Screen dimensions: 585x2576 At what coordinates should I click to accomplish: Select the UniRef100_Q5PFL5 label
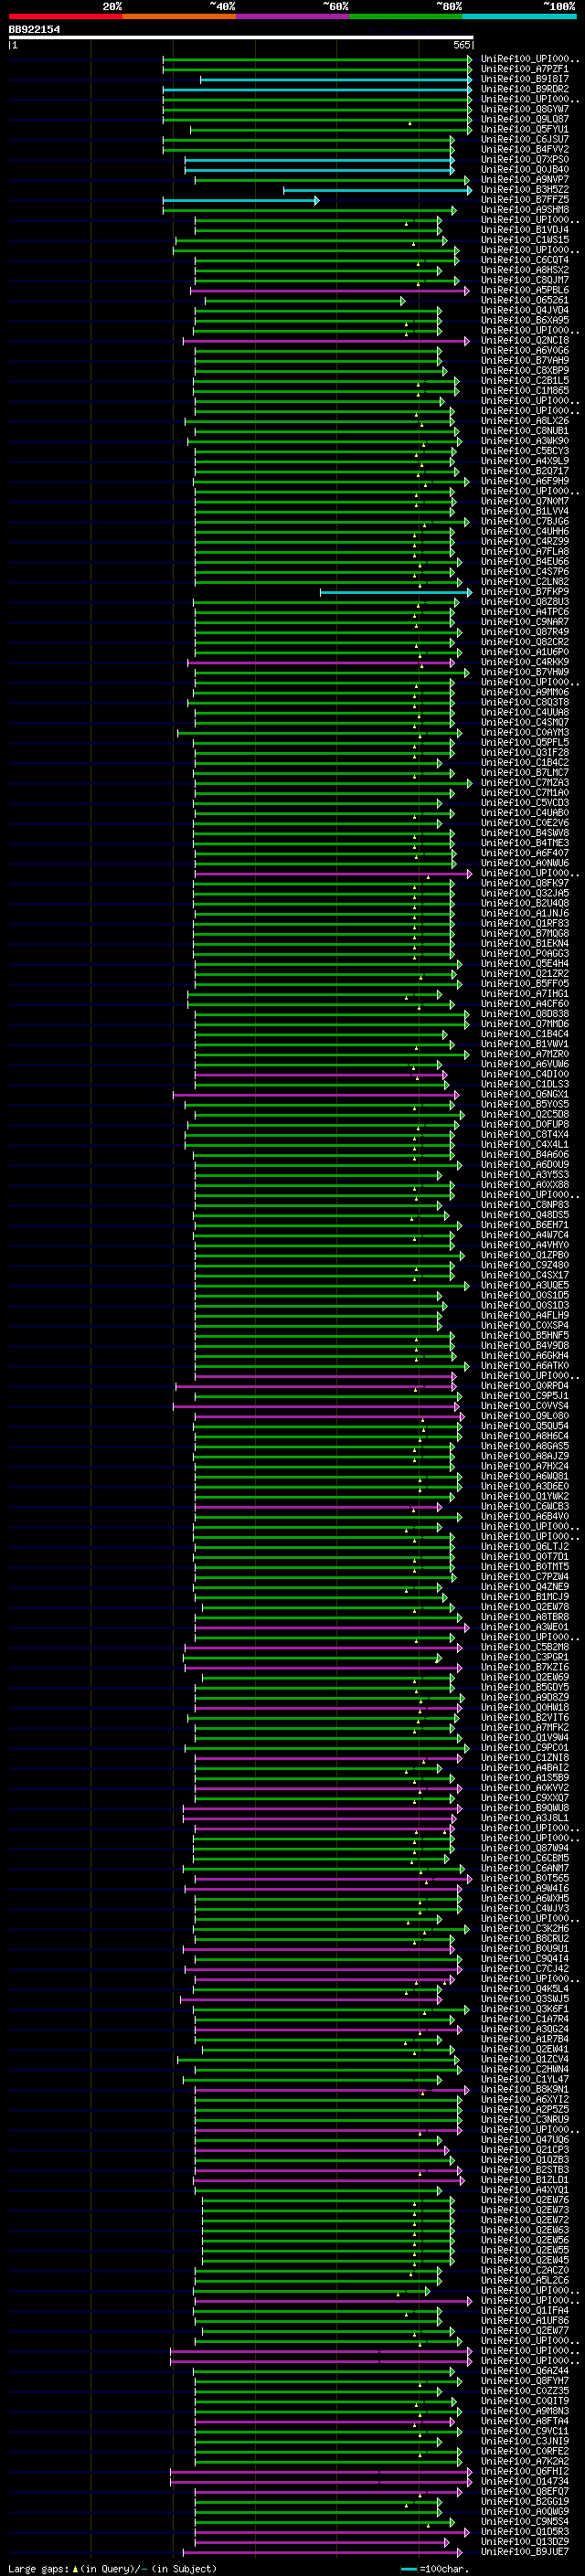pyautogui.click(x=525, y=742)
